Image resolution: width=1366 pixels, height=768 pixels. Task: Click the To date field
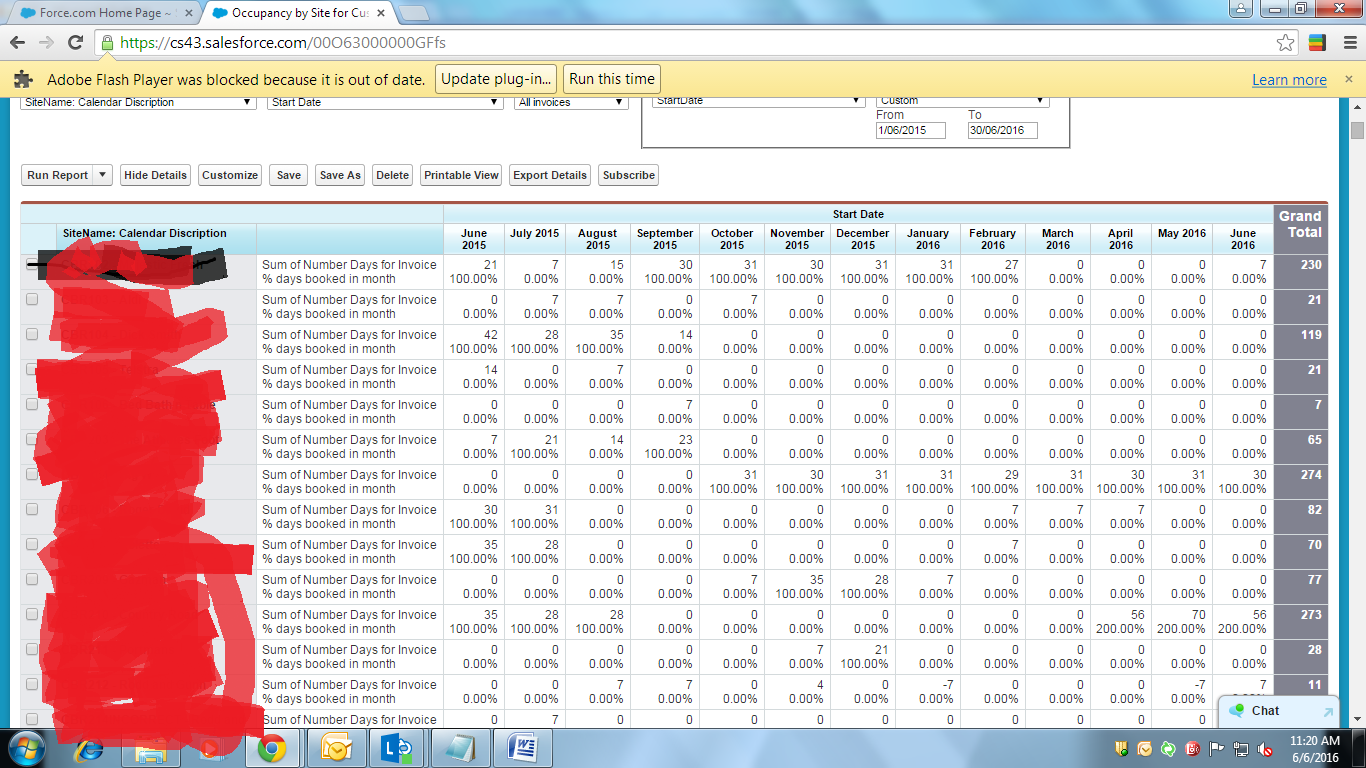click(x=1003, y=131)
